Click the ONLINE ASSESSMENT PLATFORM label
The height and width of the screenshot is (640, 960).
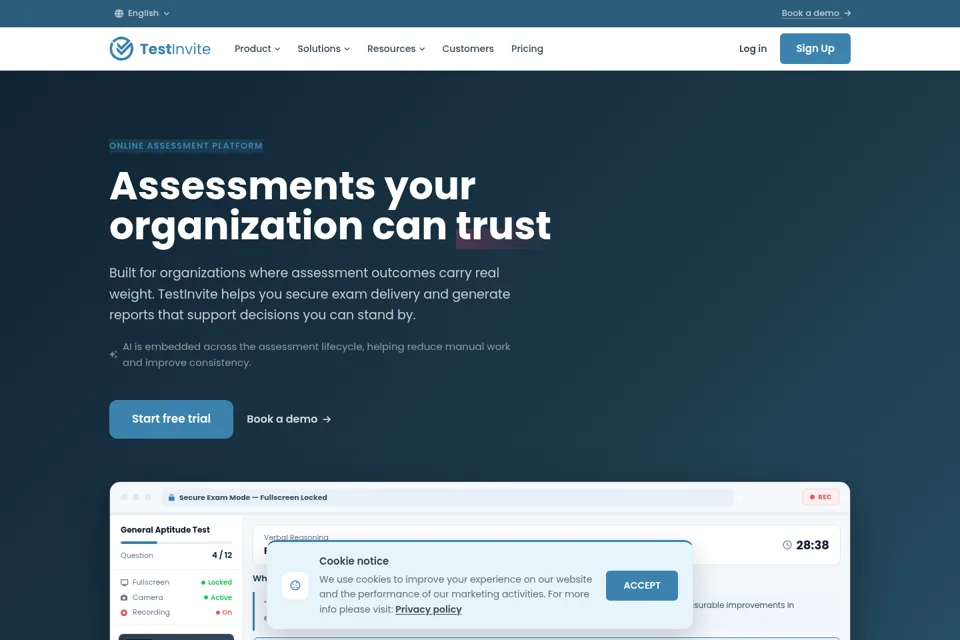click(x=186, y=146)
